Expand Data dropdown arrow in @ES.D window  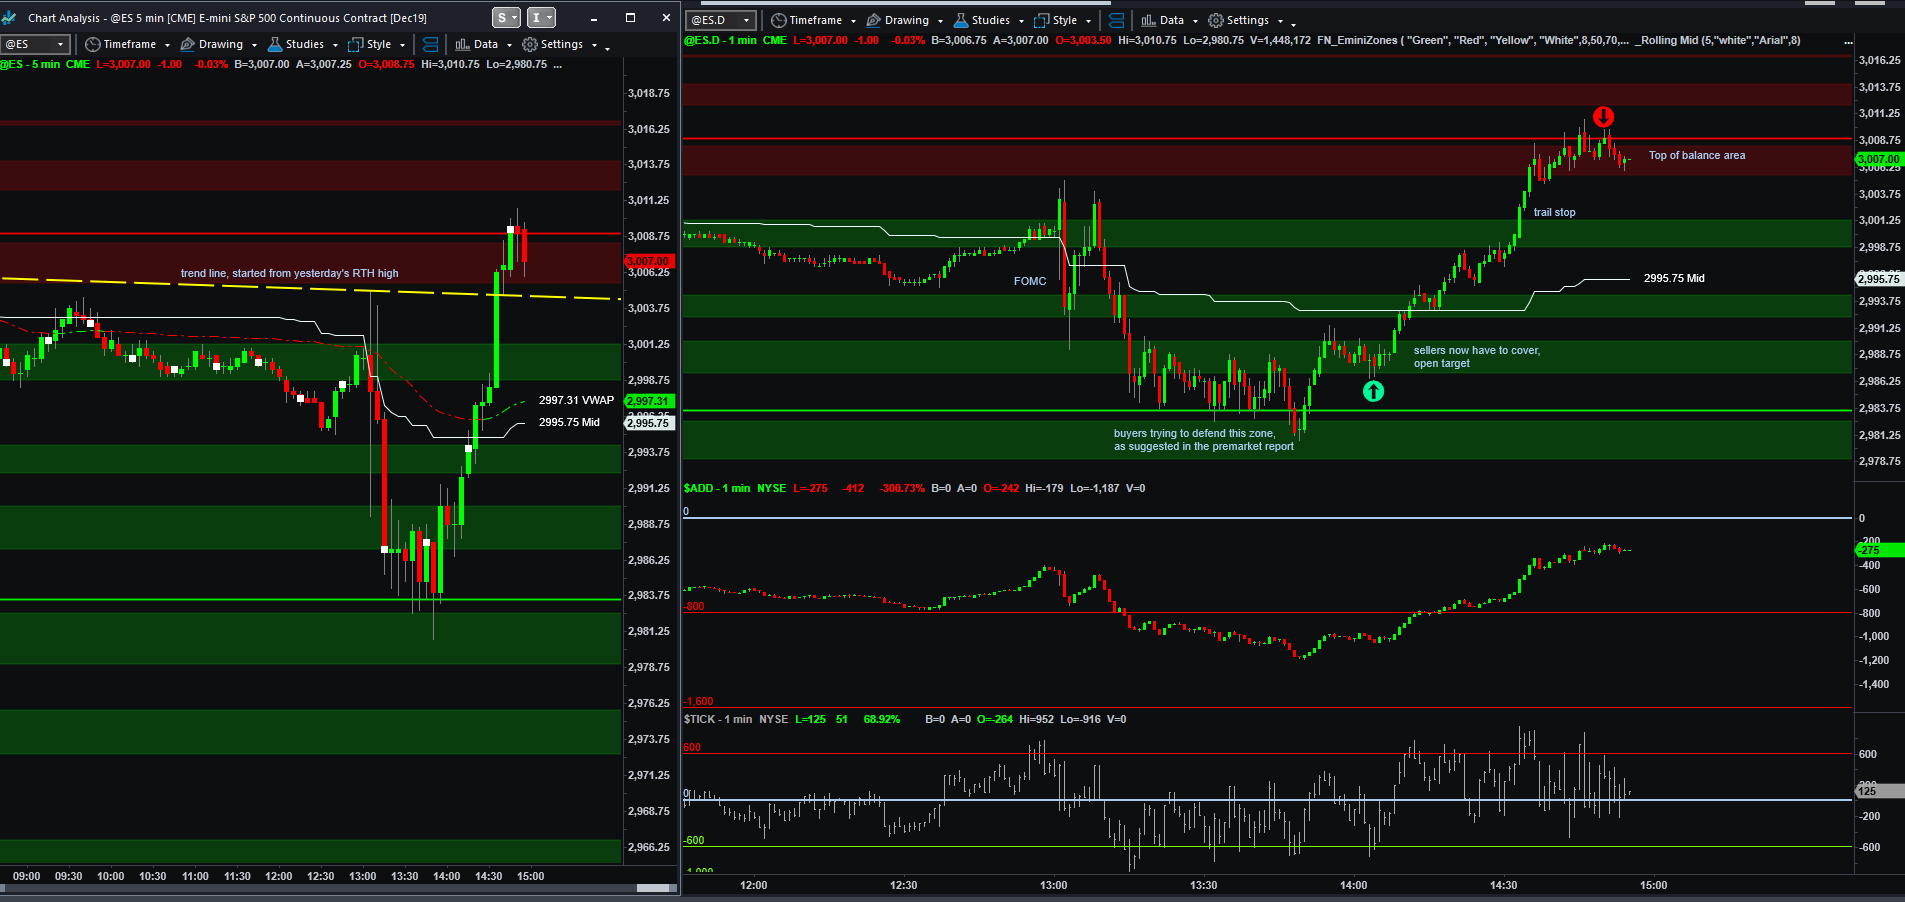(1195, 21)
